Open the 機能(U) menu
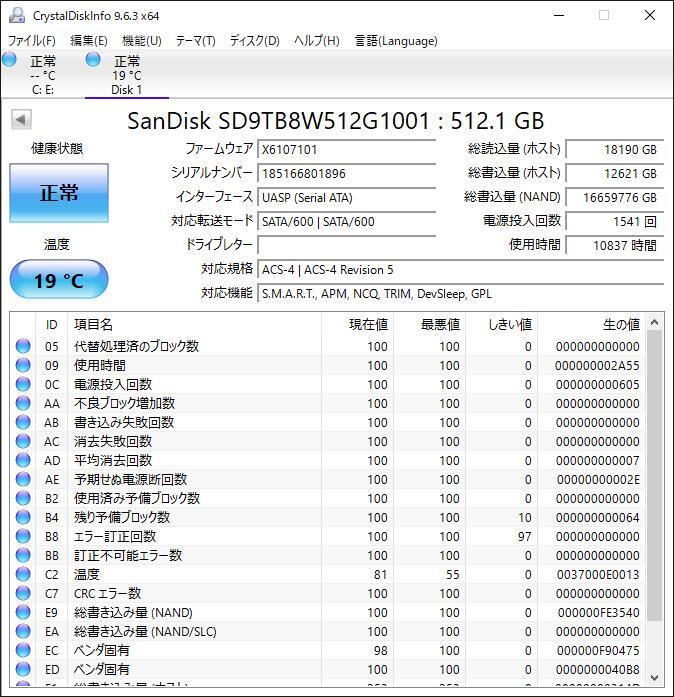The height and width of the screenshot is (697, 674). [141, 41]
